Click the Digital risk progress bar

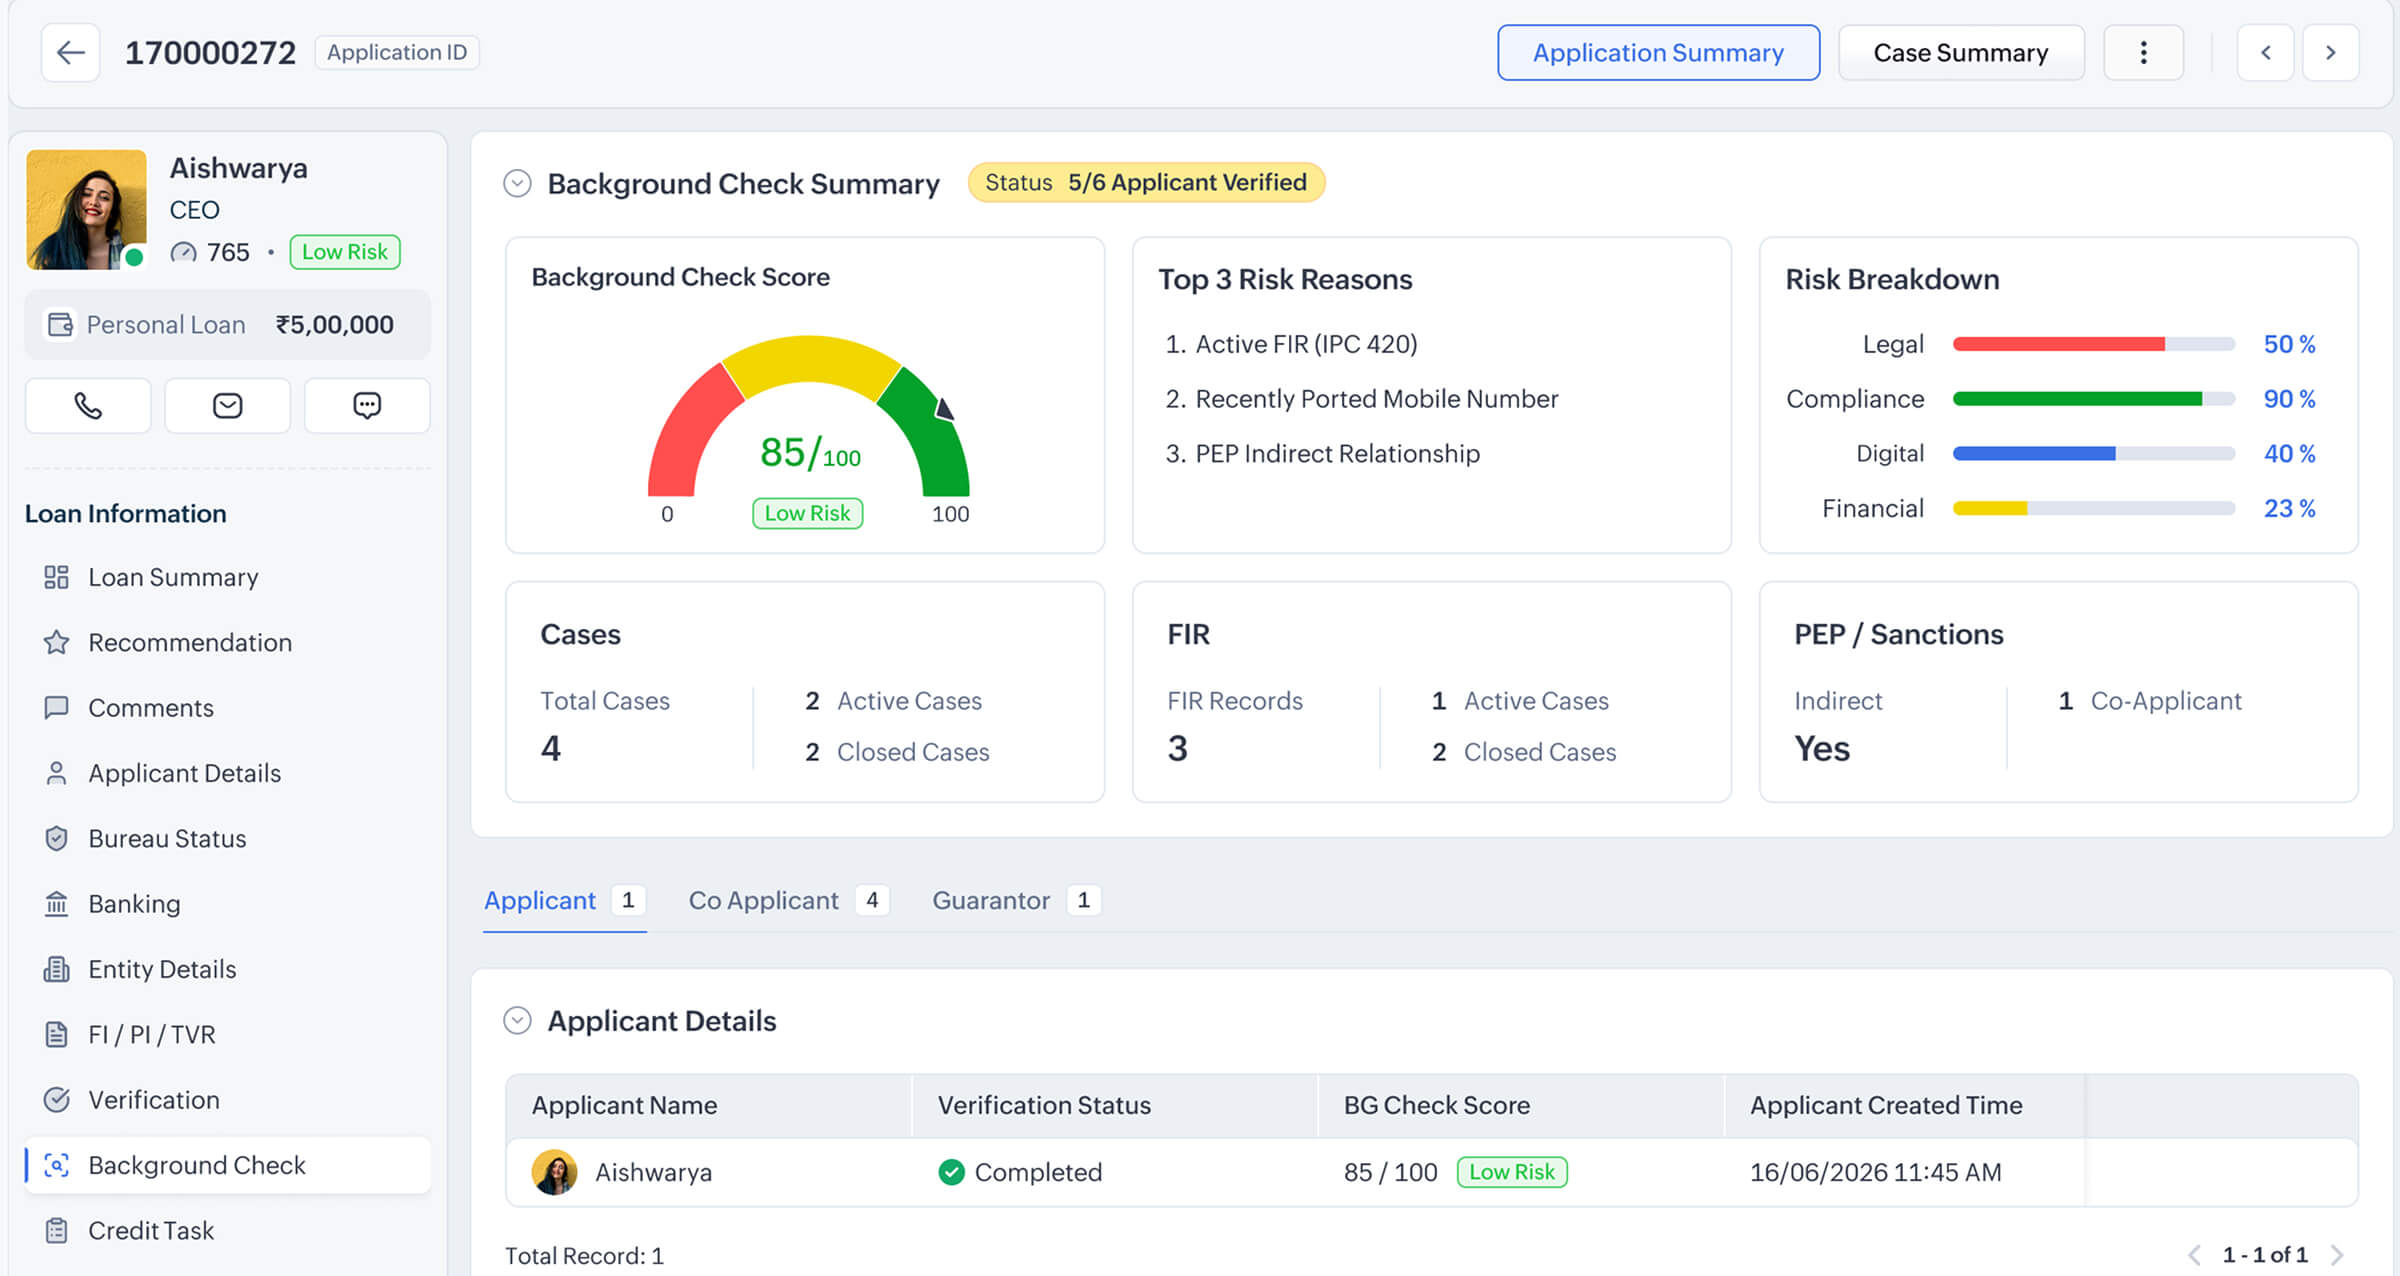(2094, 453)
